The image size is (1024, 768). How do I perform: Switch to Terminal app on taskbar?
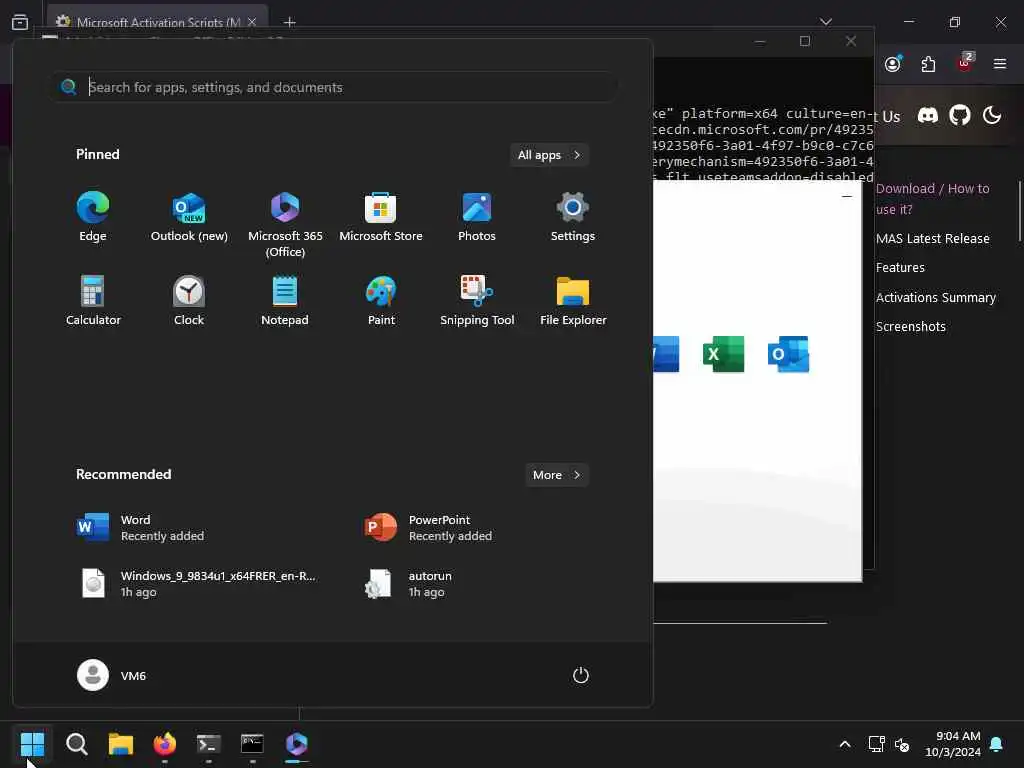(208, 744)
